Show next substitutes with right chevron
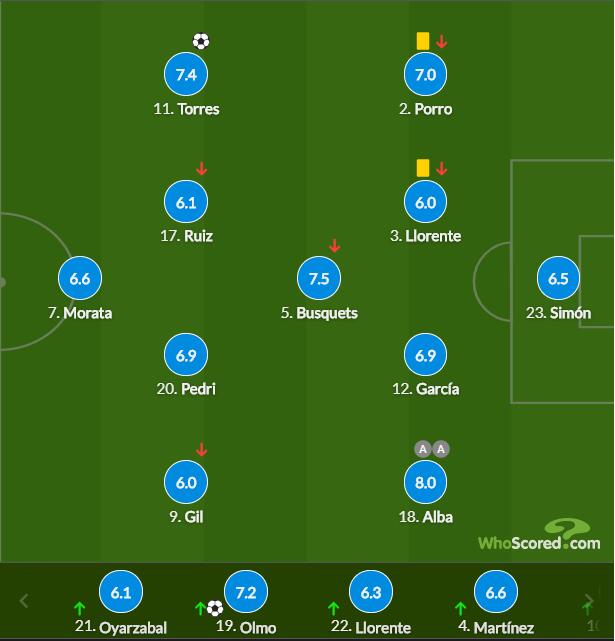The height and width of the screenshot is (641, 615). pos(589,601)
